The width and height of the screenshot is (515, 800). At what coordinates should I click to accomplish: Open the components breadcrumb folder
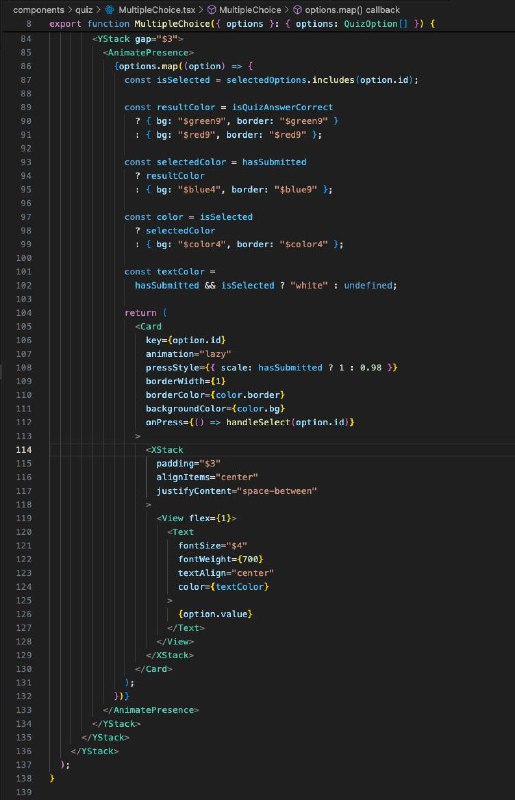pos(39,10)
